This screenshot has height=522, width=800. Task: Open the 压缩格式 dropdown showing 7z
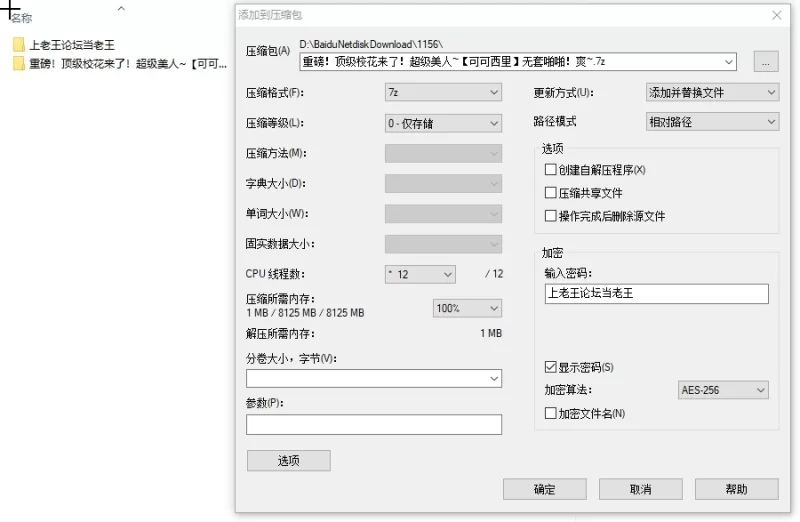[x=443, y=93]
